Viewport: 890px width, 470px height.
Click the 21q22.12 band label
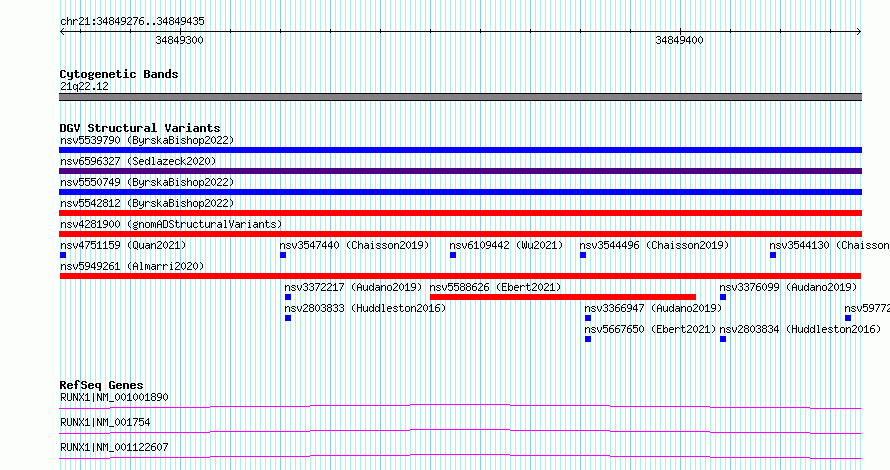84,86
